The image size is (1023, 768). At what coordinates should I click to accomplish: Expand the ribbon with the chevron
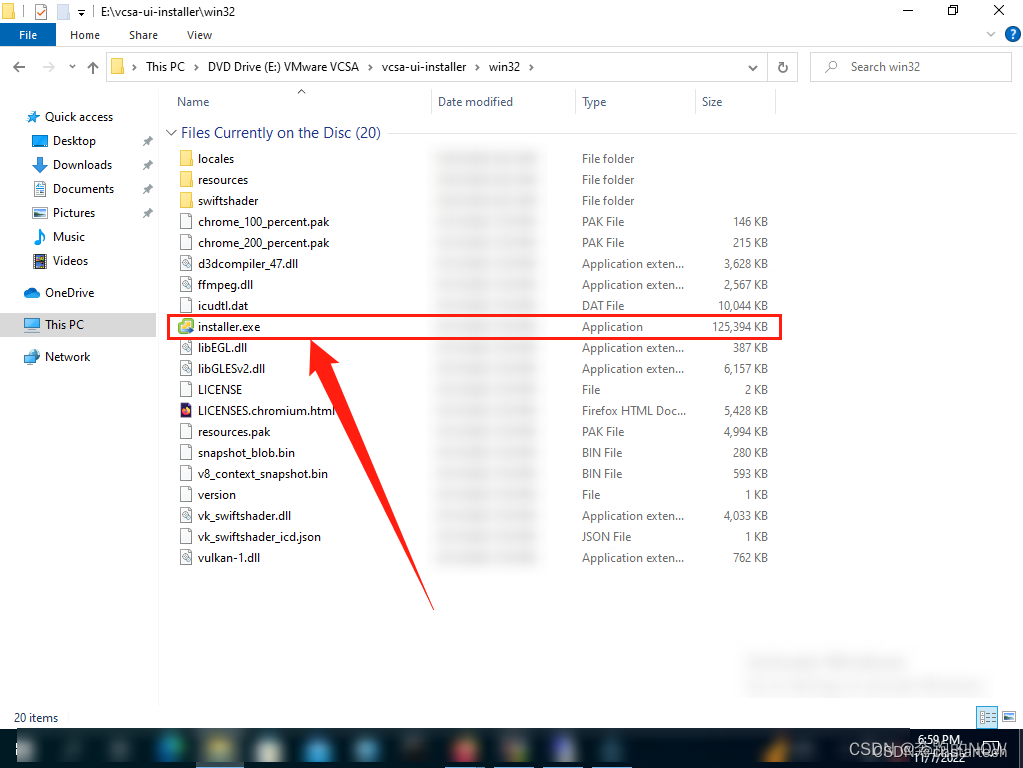tap(991, 34)
